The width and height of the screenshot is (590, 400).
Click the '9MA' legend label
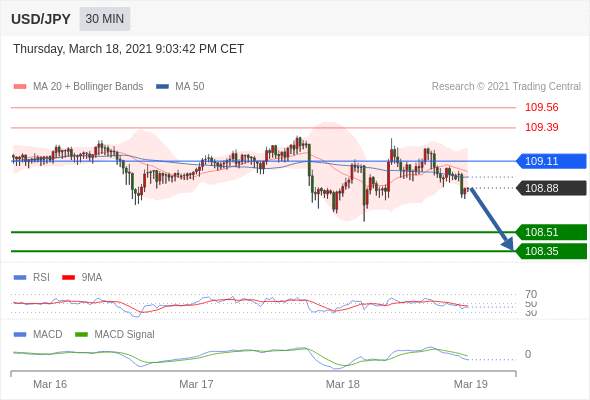[x=92, y=277]
